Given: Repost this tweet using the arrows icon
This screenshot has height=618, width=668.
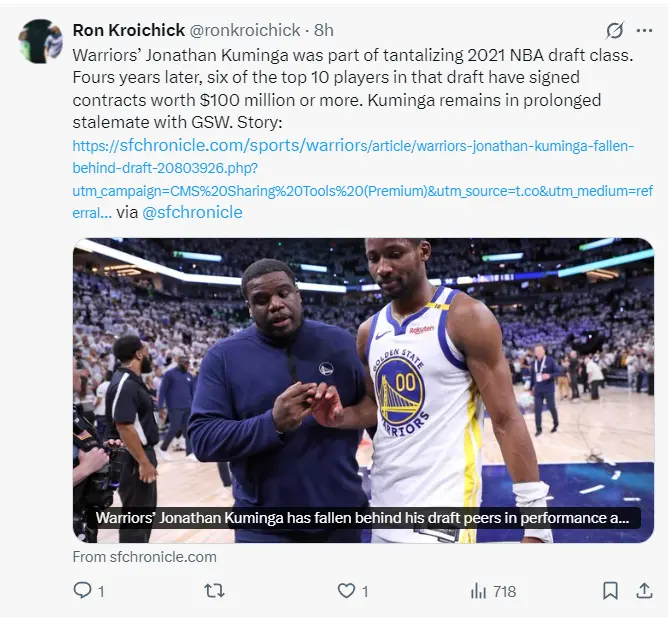Looking at the screenshot, I should point(214,591).
